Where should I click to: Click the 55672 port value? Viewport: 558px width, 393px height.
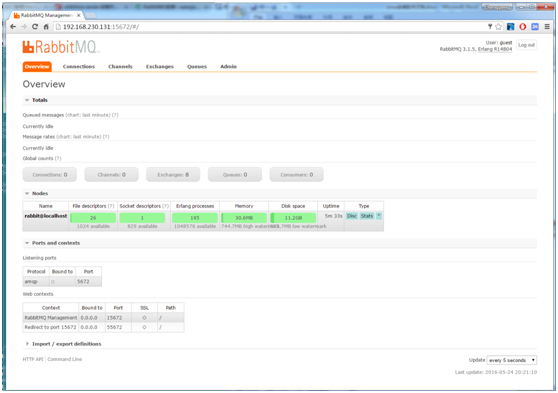pos(115,327)
